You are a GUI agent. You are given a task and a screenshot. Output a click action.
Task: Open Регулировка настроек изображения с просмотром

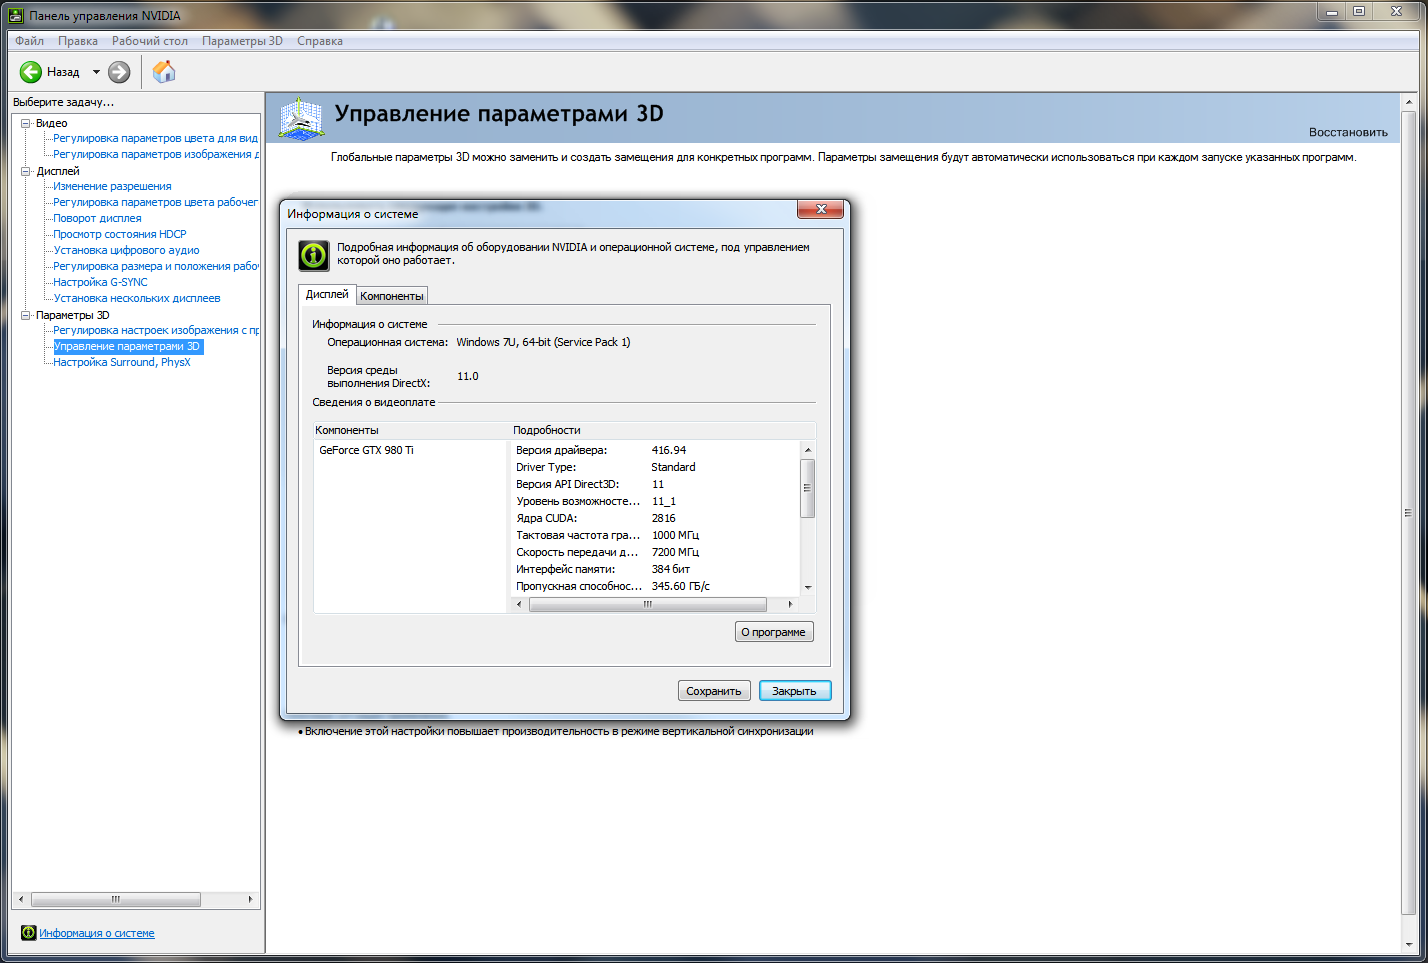[x=156, y=330]
